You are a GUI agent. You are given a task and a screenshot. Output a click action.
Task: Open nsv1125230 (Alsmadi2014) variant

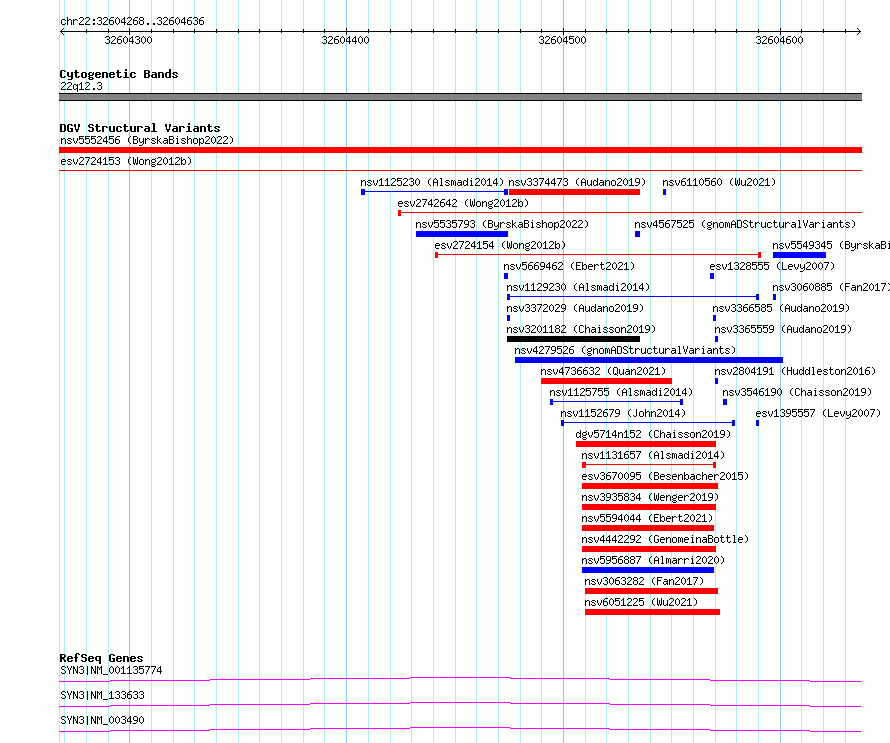[x=432, y=182]
